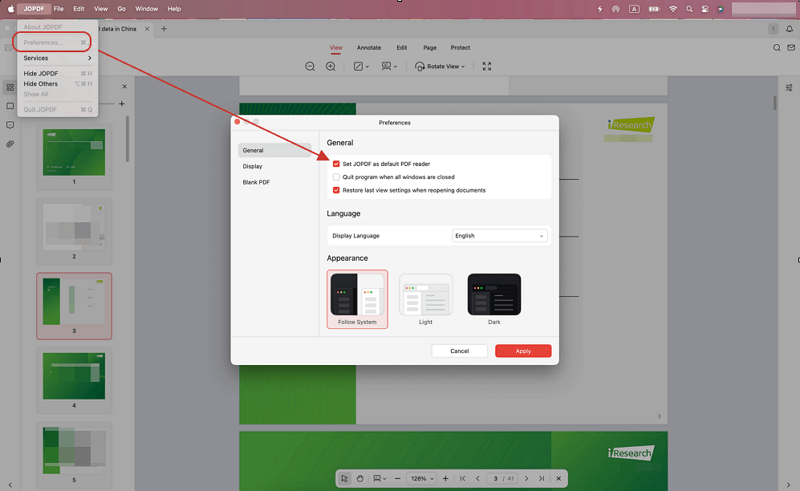Viewport: 800px width, 491px height.
Task: Click Apply in Preferences dialog
Action: [523, 351]
